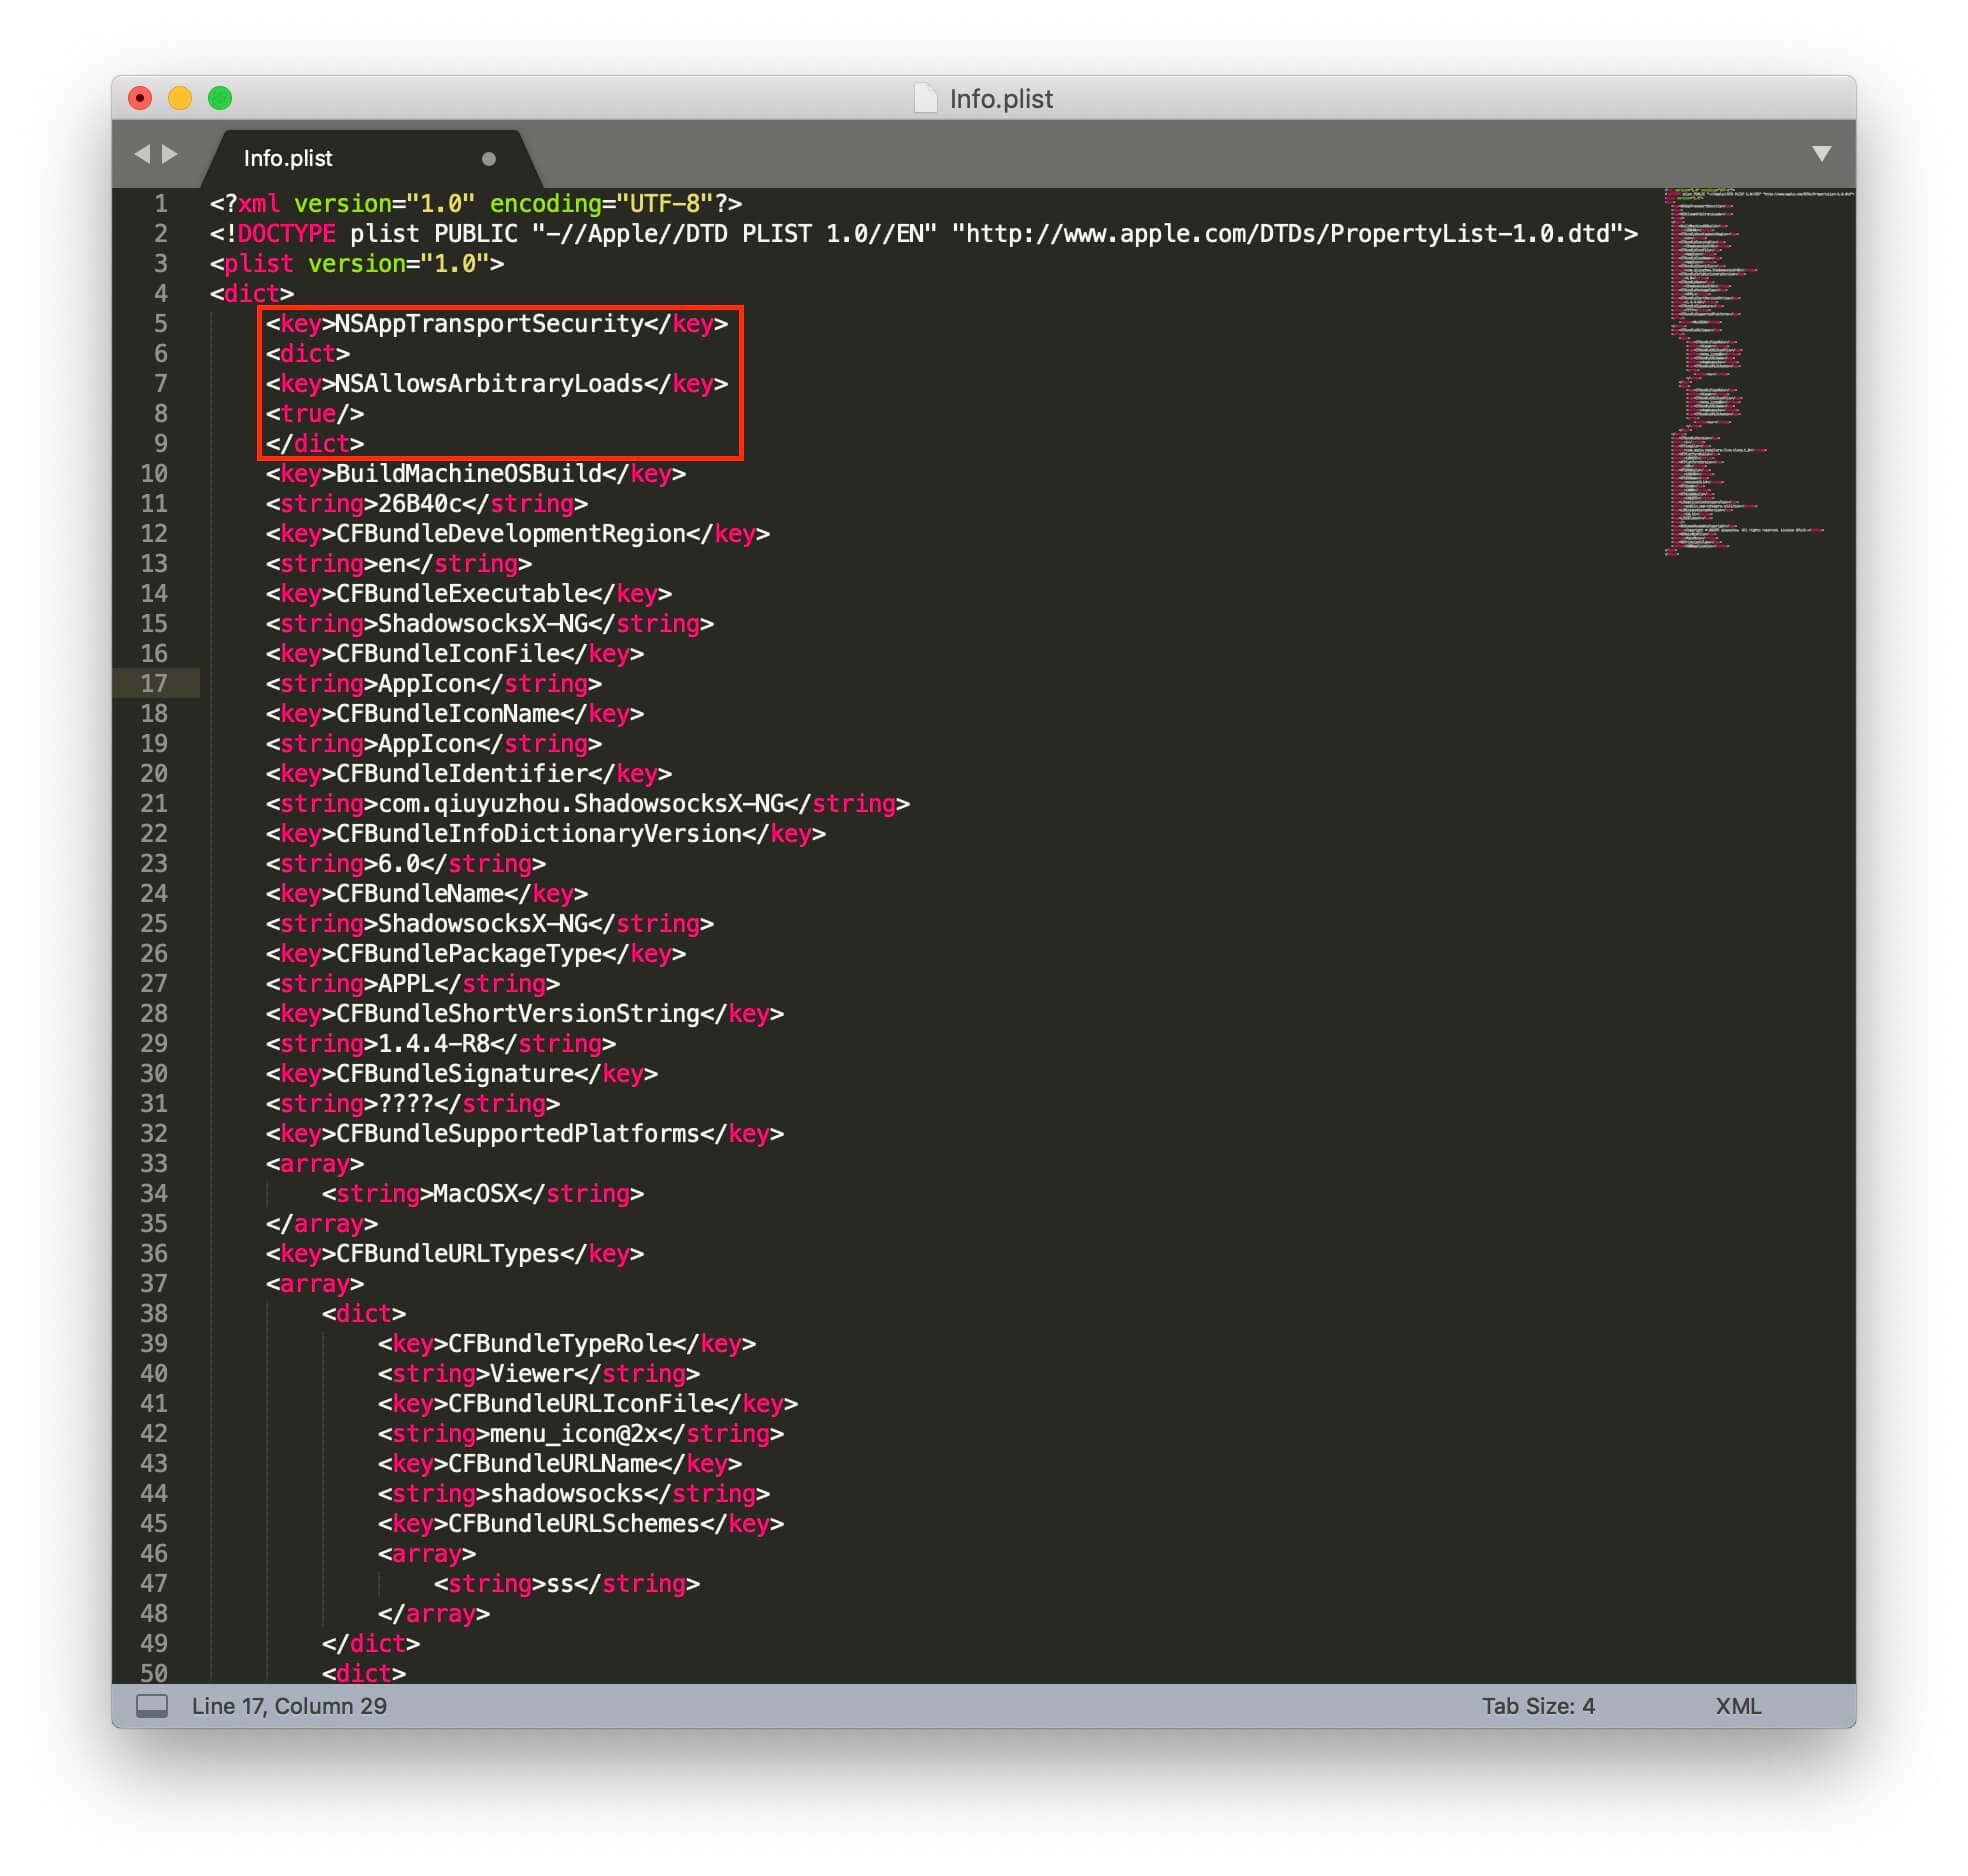Image resolution: width=1968 pixels, height=1876 pixels.
Task: Change the XML syntax selector
Action: click(1738, 1705)
